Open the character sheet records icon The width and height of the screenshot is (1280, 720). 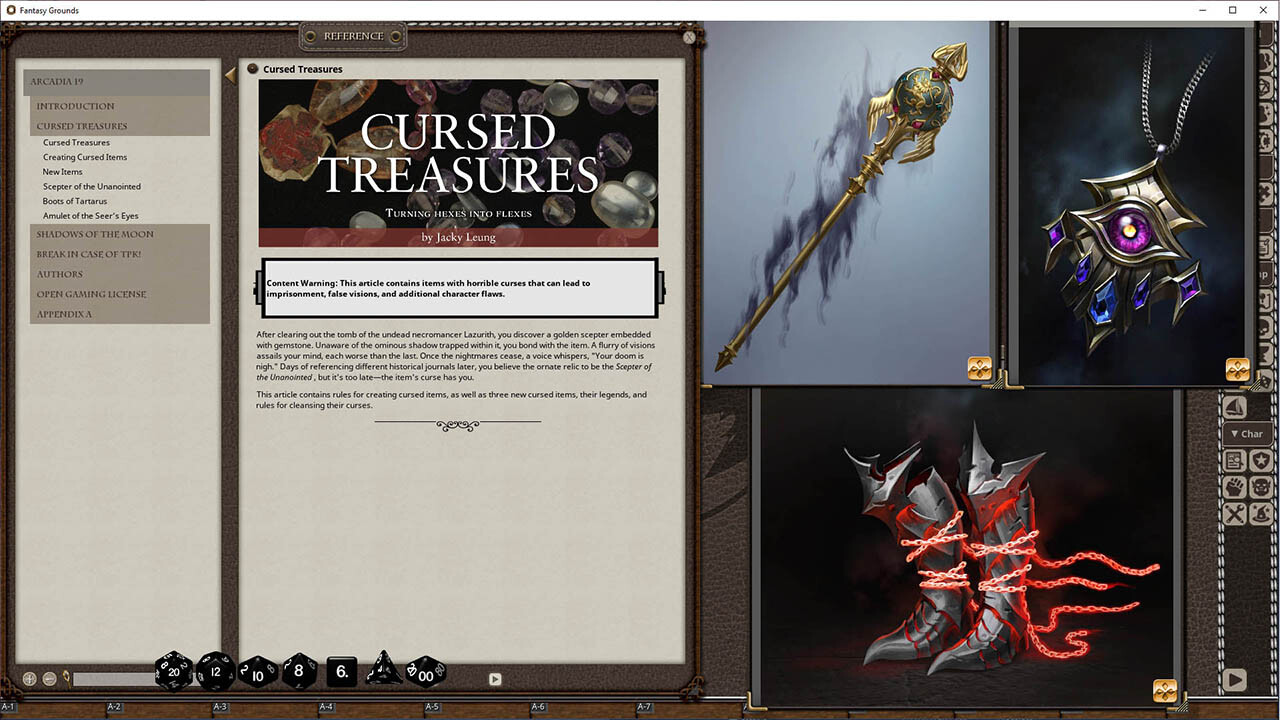click(x=1233, y=459)
